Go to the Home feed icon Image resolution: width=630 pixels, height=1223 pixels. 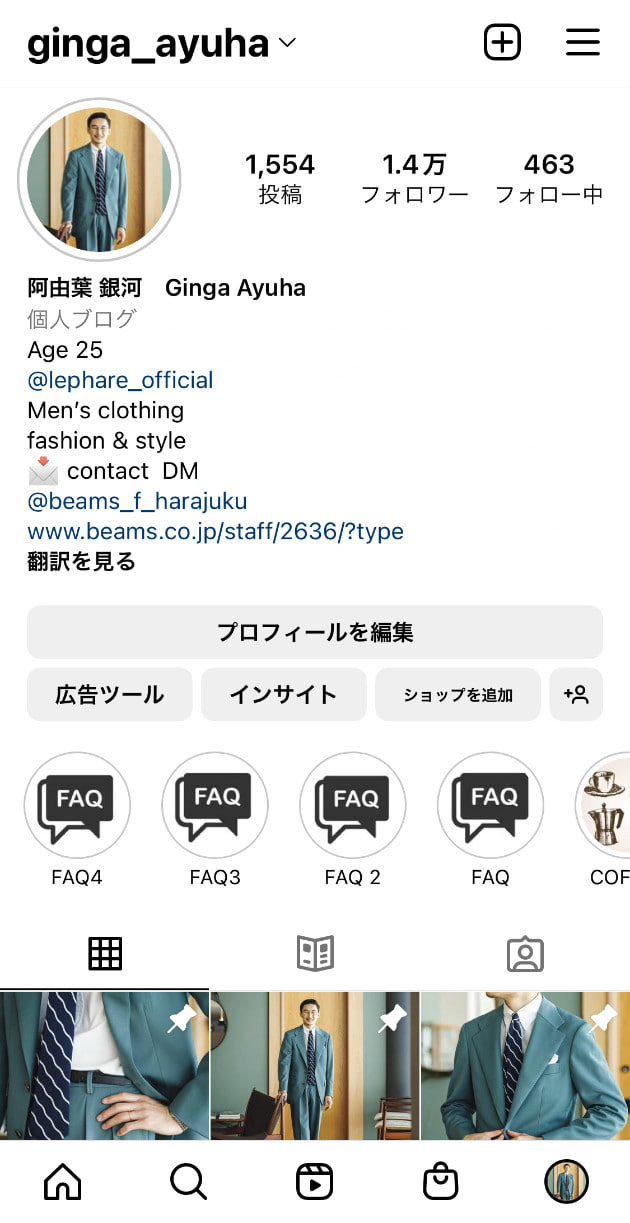click(63, 1182)
